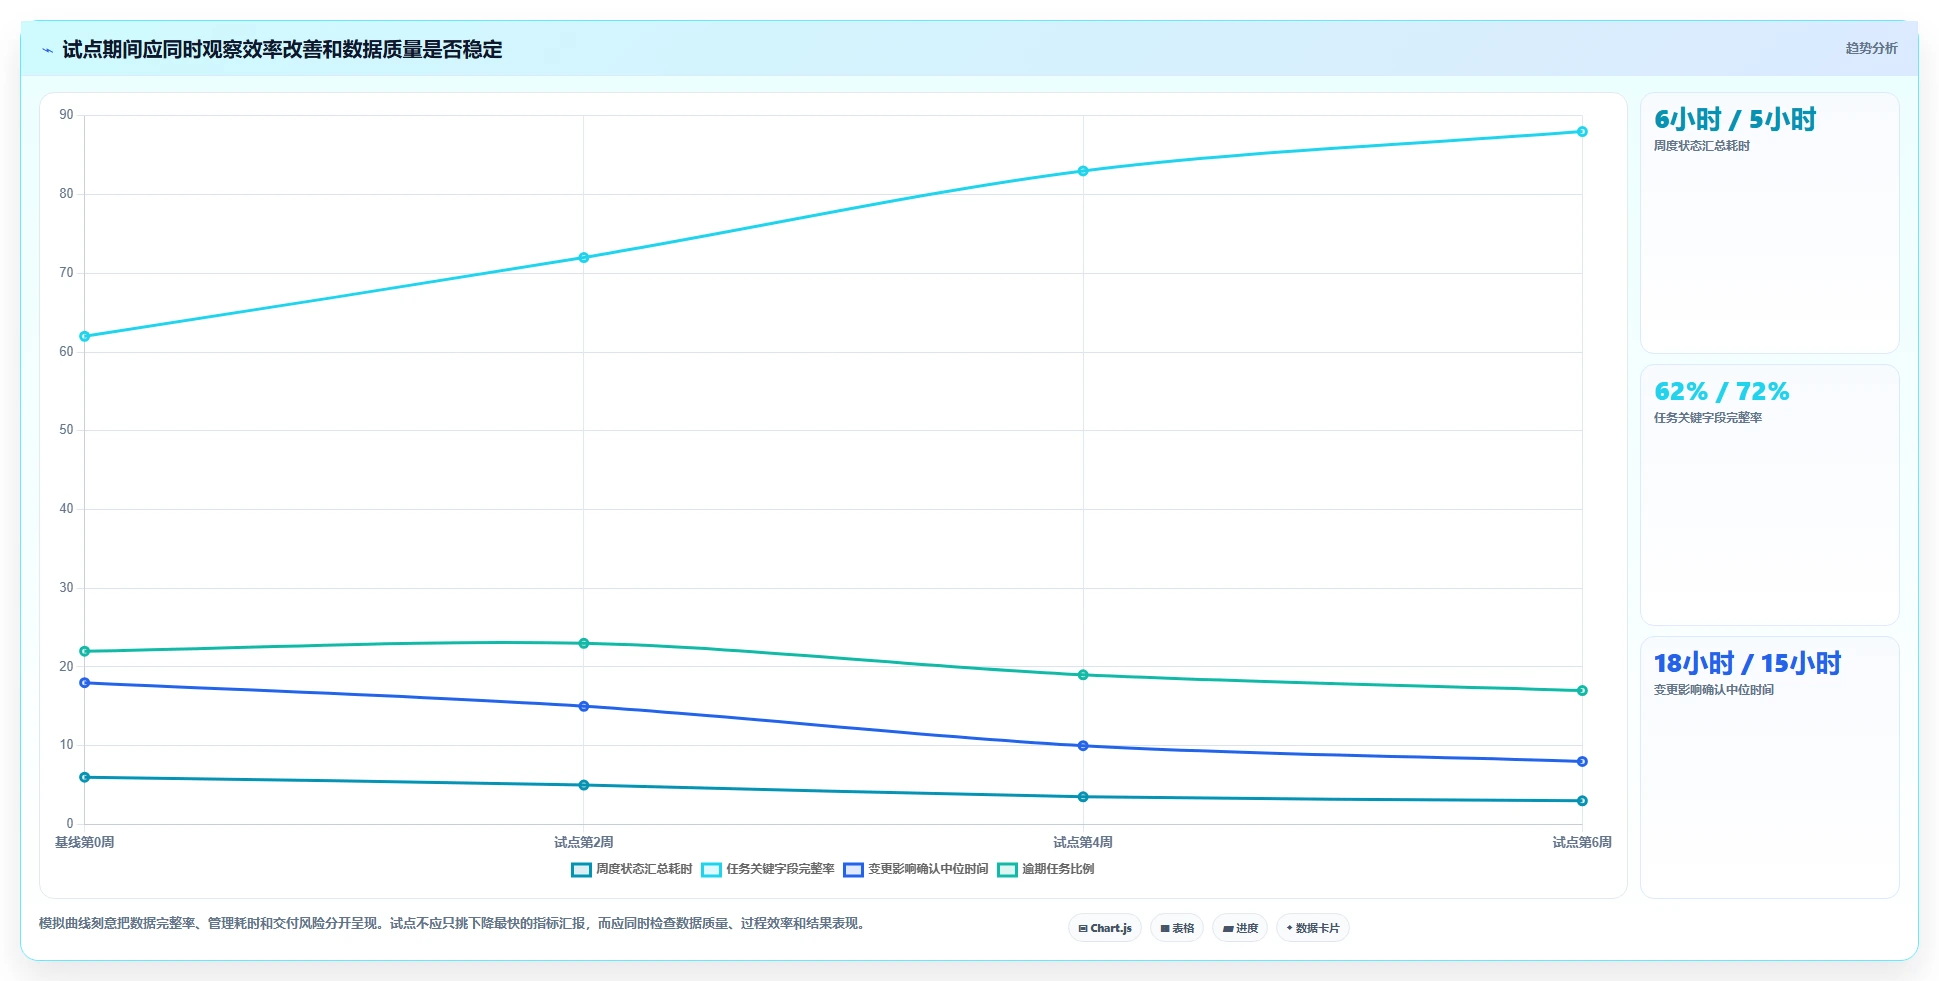Click the 70 y-axis tick label
Image resolution: width=1939 pixels, height=981 pixels.
66,273
